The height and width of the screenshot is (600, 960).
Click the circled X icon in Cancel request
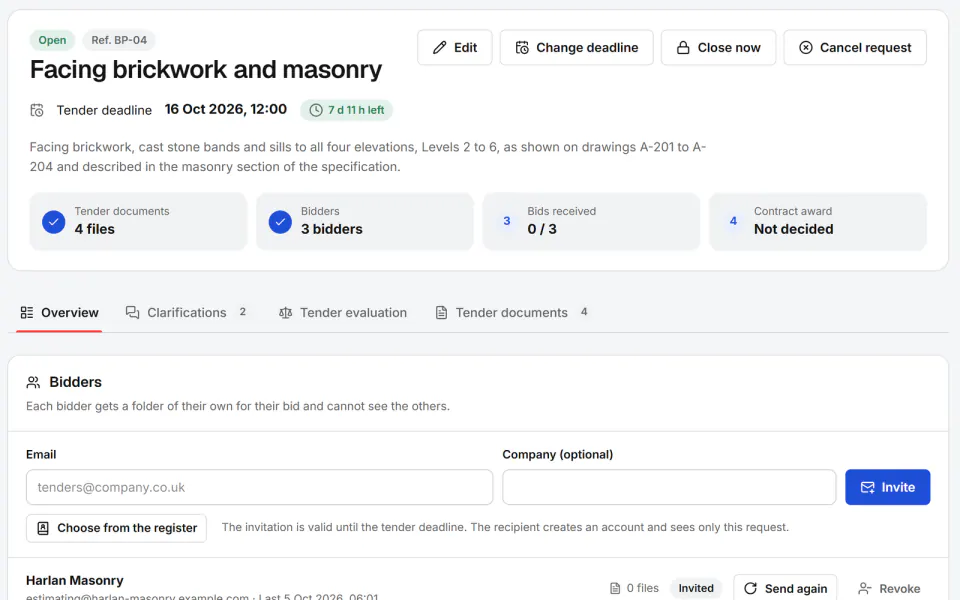tap(806, 48)
